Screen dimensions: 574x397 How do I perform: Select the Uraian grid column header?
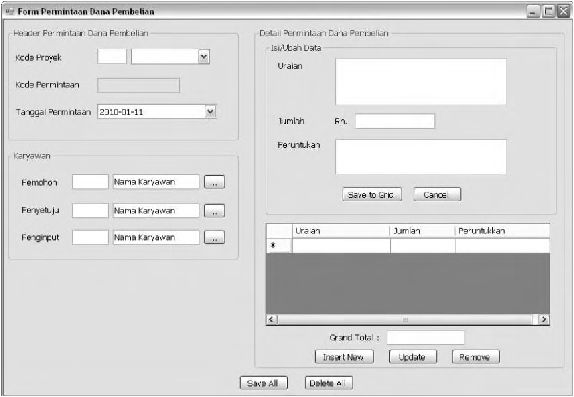point(341,231)
